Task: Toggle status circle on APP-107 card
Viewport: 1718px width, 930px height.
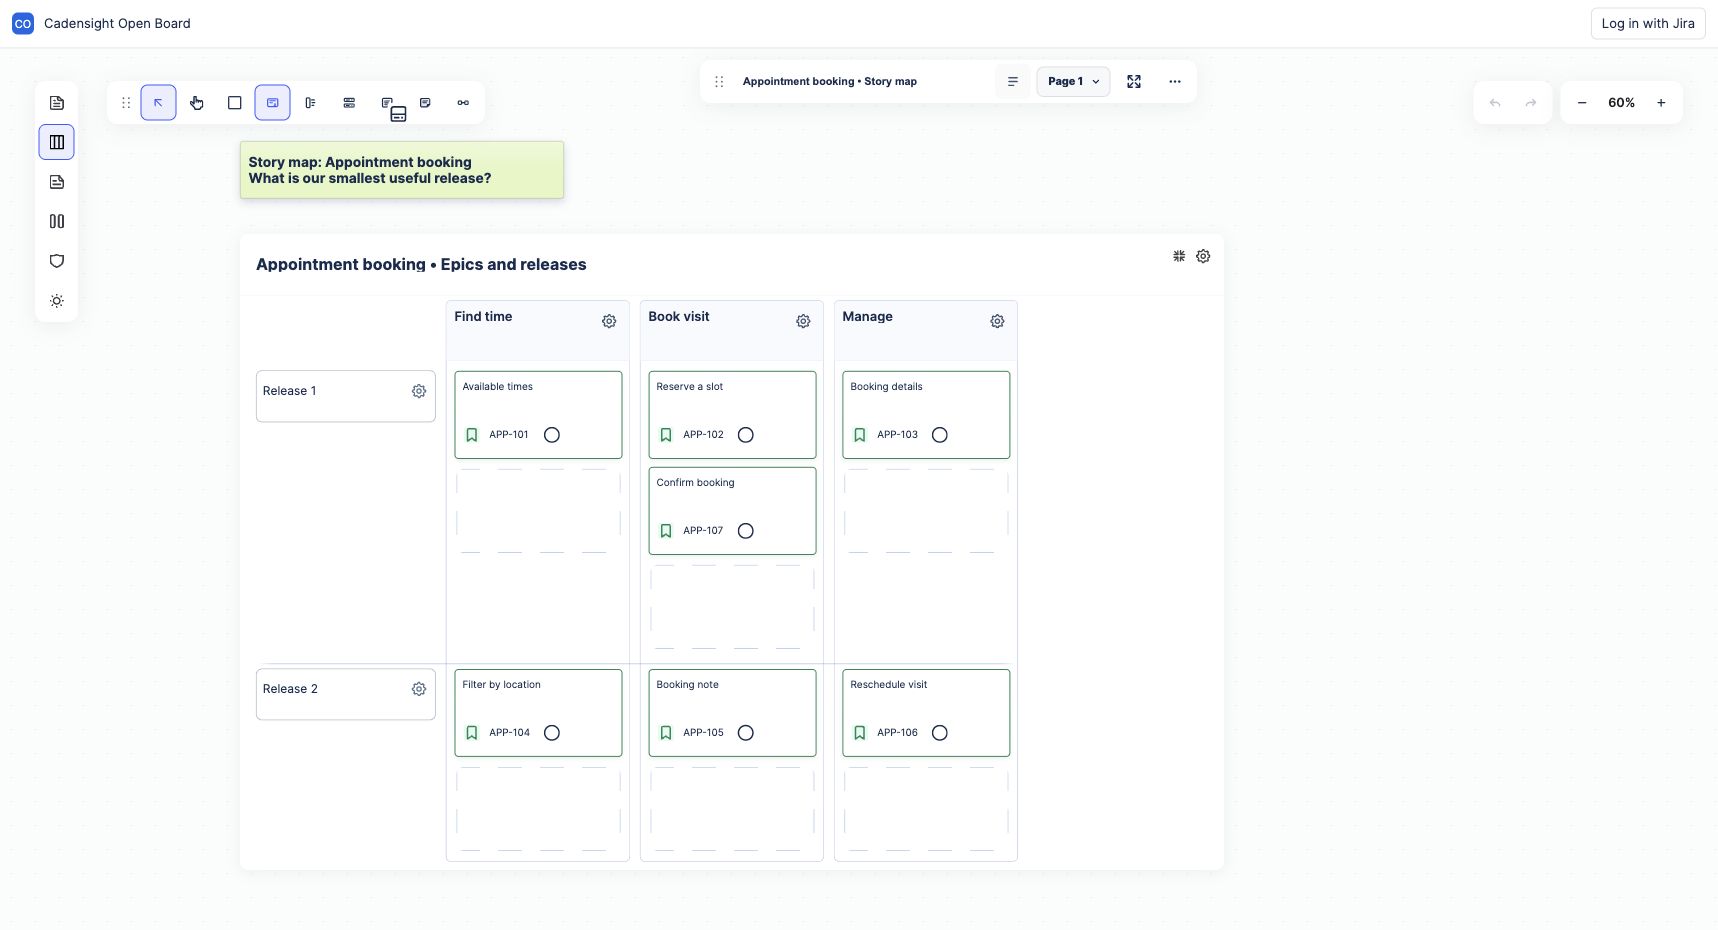Action: (x=746, y=531)
